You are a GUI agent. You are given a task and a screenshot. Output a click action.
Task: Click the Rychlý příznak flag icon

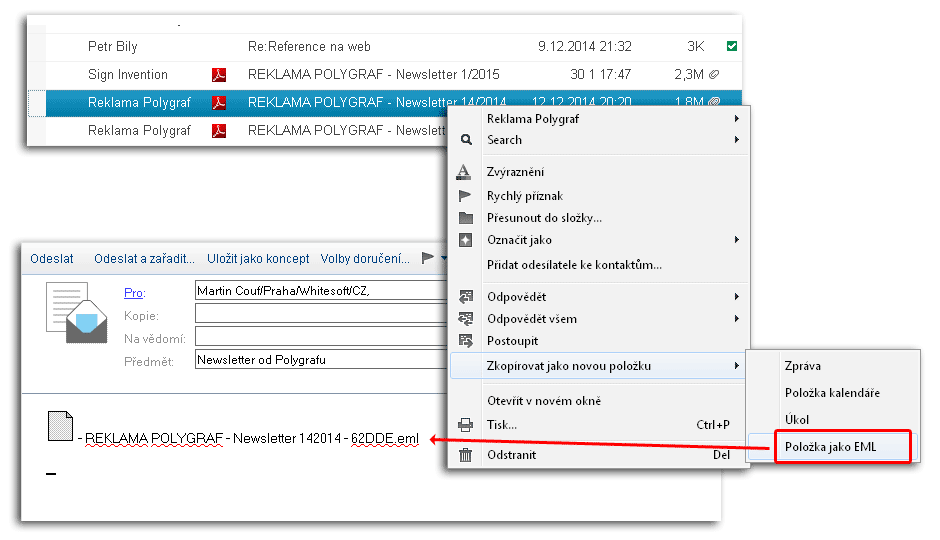[x=465, y=196]
